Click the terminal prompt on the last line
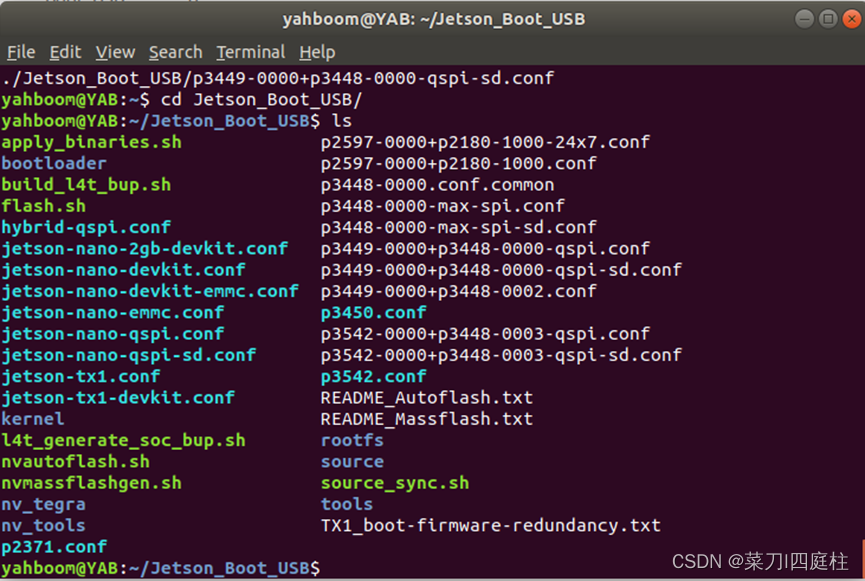The width and height of the screenshot is (865, 581). (x=160, y=567)
